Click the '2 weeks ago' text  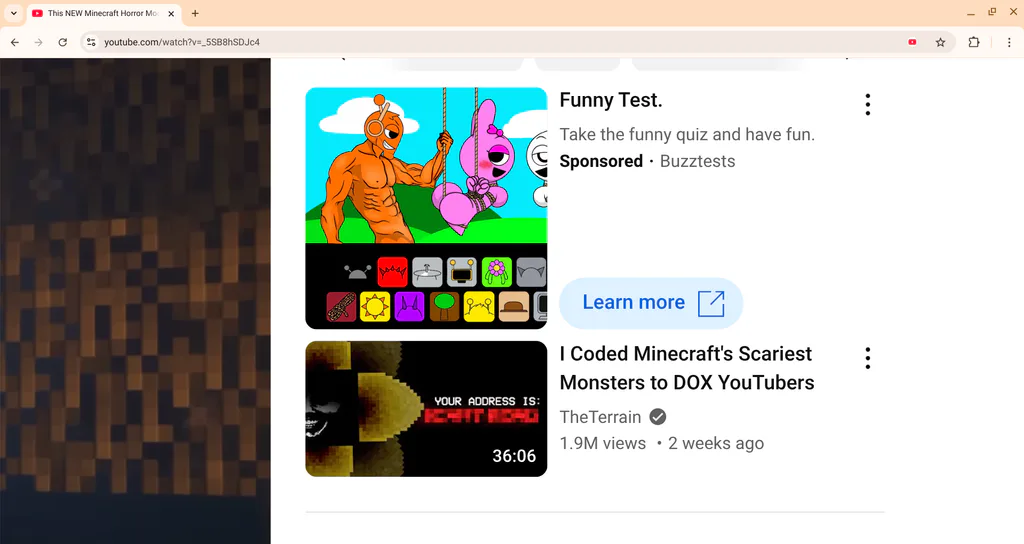(716, 443)
